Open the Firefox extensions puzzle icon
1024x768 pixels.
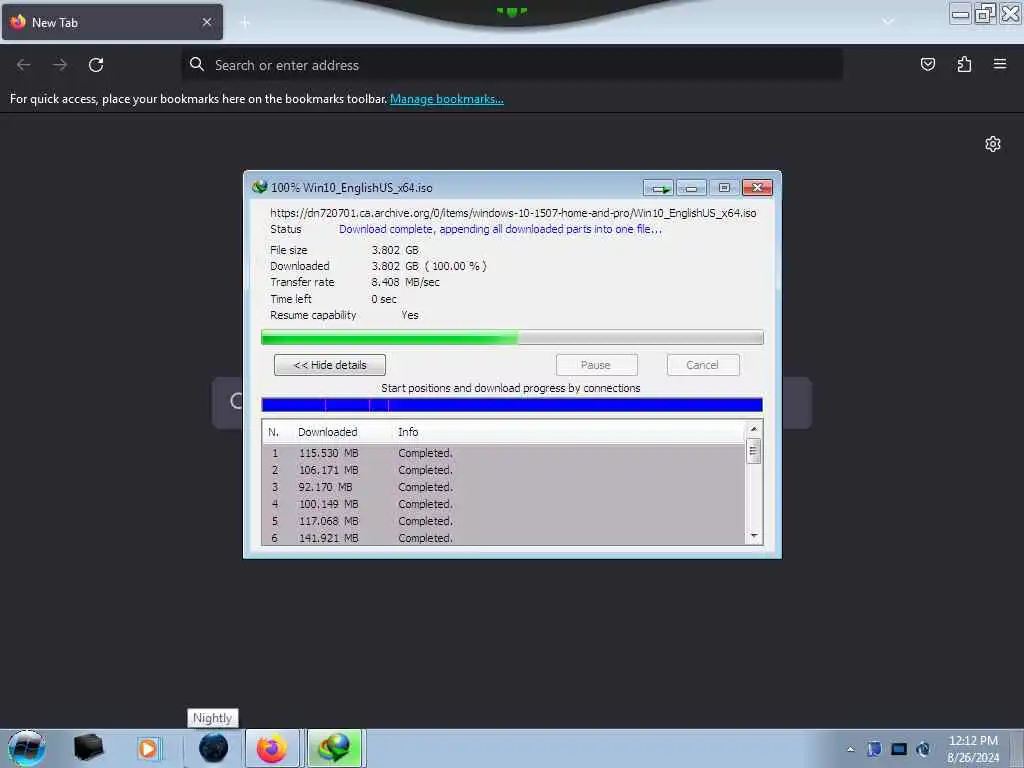point(964,64)
